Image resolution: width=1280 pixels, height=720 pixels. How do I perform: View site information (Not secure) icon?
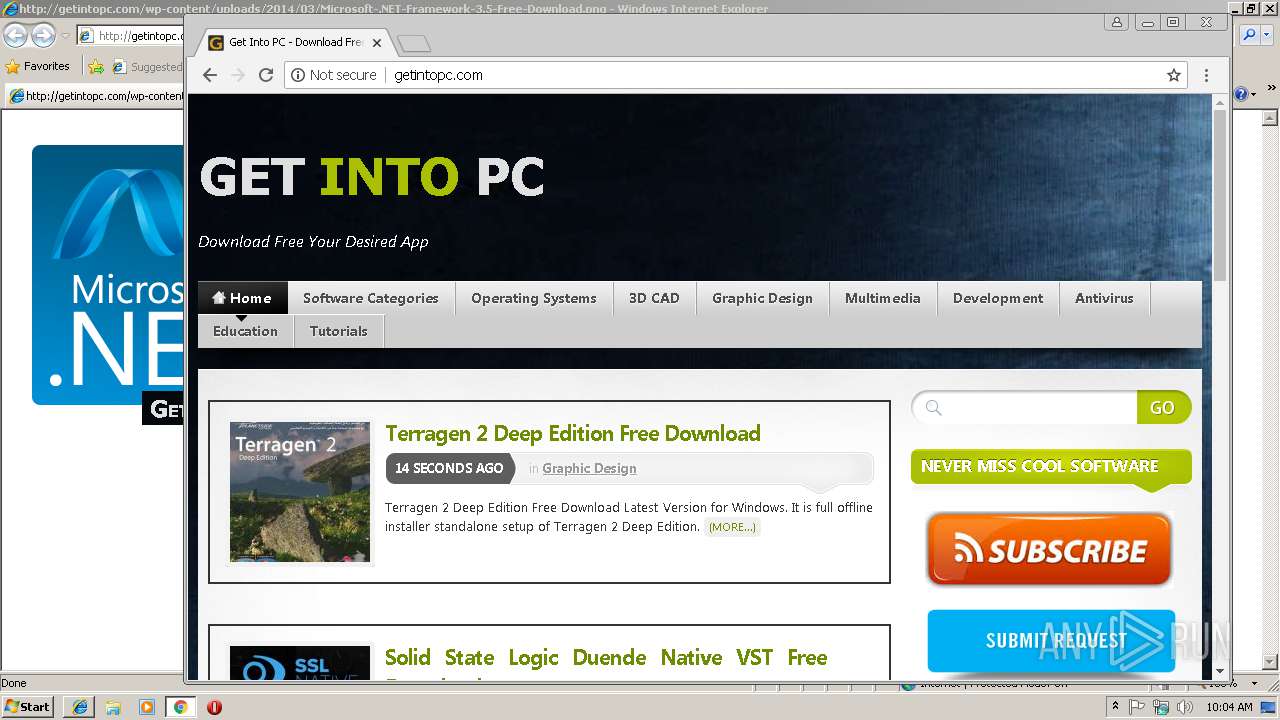pos(297,75)
